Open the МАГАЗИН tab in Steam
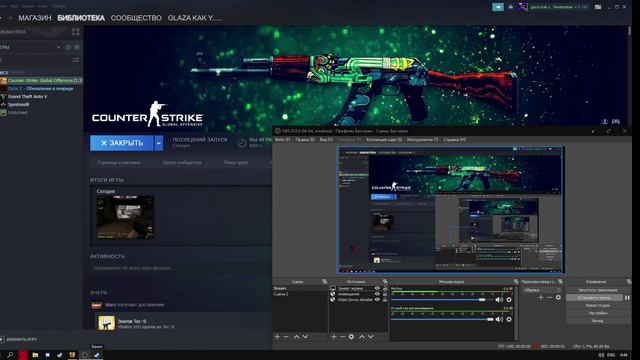 click(35, 18)
